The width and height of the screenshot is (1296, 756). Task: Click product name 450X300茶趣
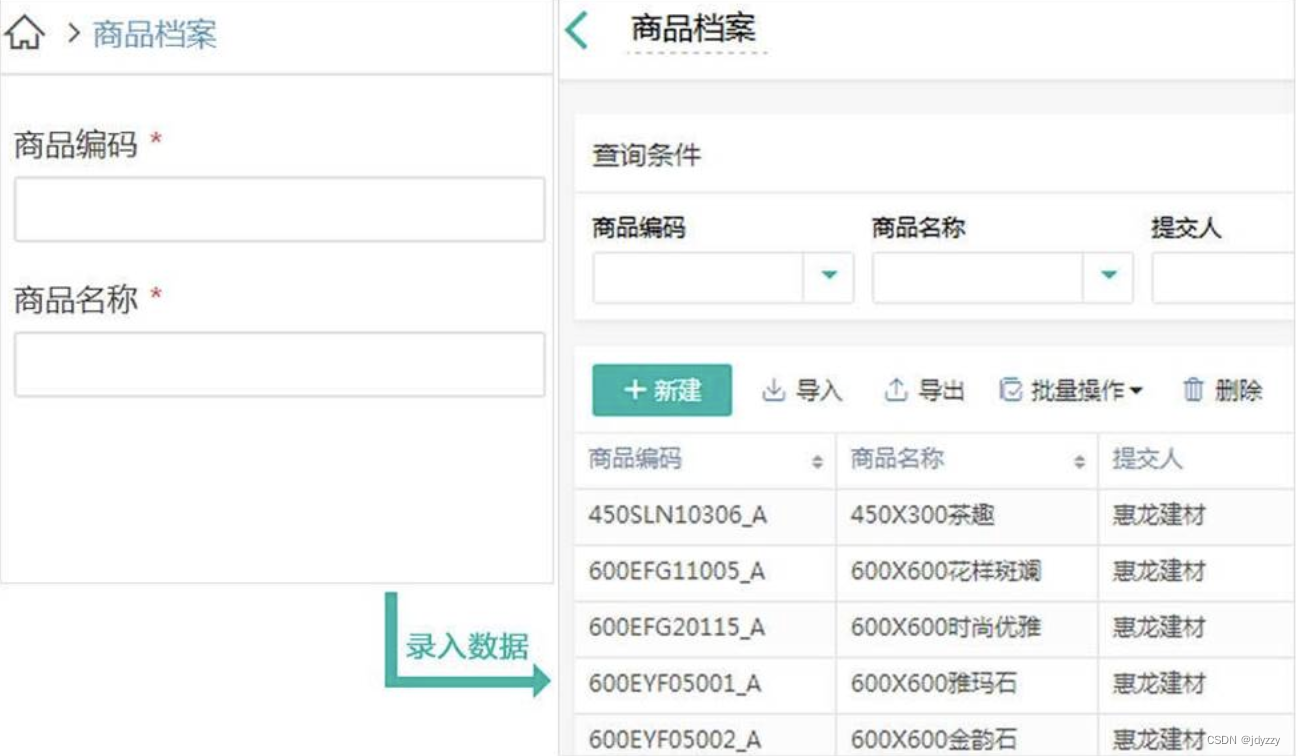[923, 516]
